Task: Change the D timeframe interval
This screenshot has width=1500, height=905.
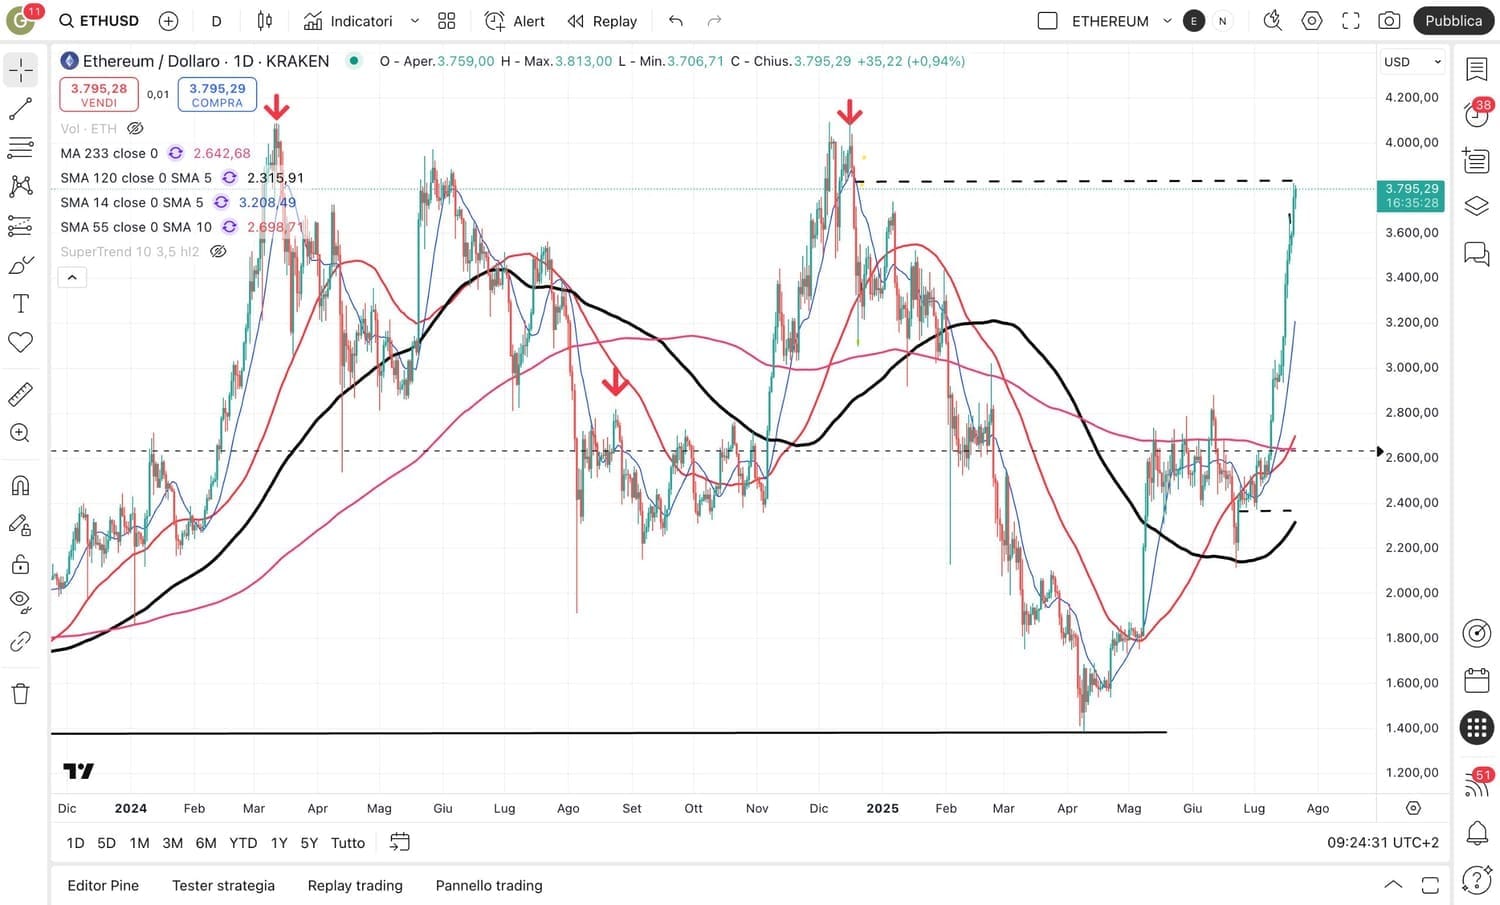Action: (x=217, y=21)
